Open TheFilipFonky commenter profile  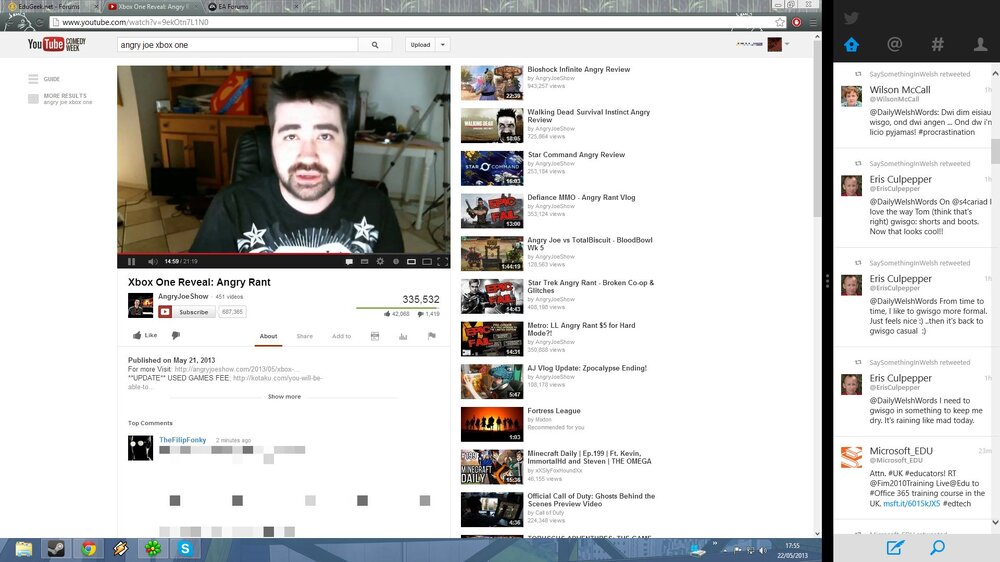pos(182,440)
